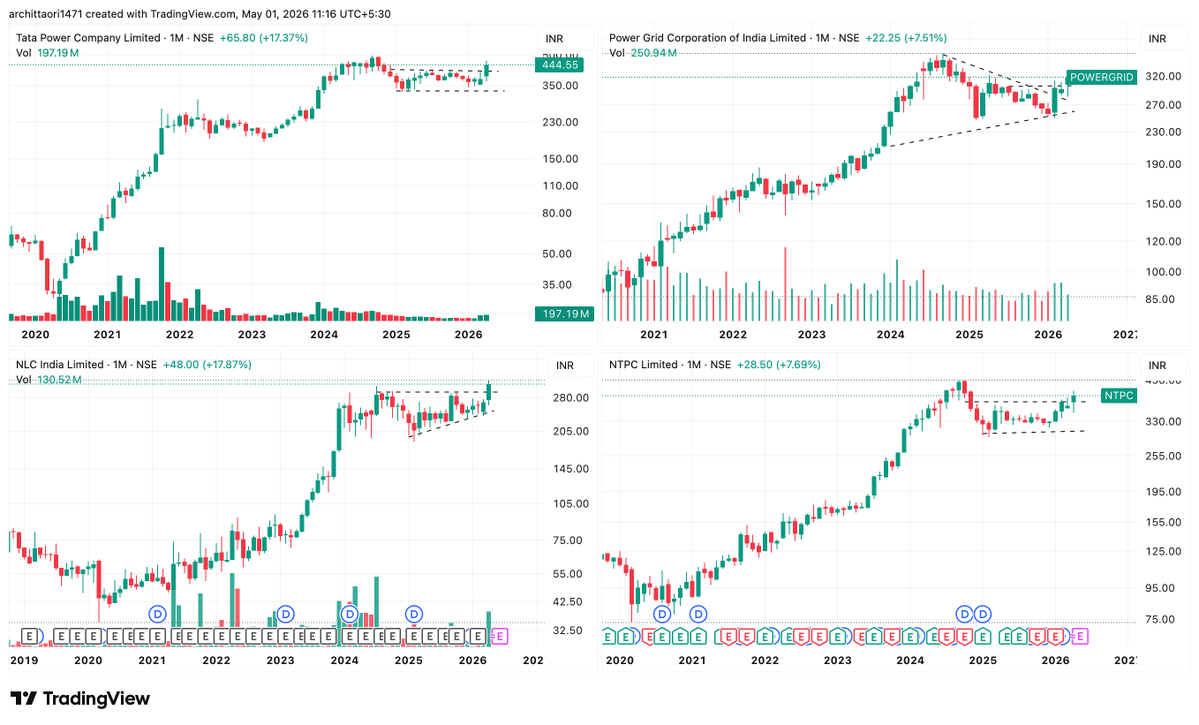Click the Vol 197.19 M text on Tata Power chart

click(x=47, y=53)
